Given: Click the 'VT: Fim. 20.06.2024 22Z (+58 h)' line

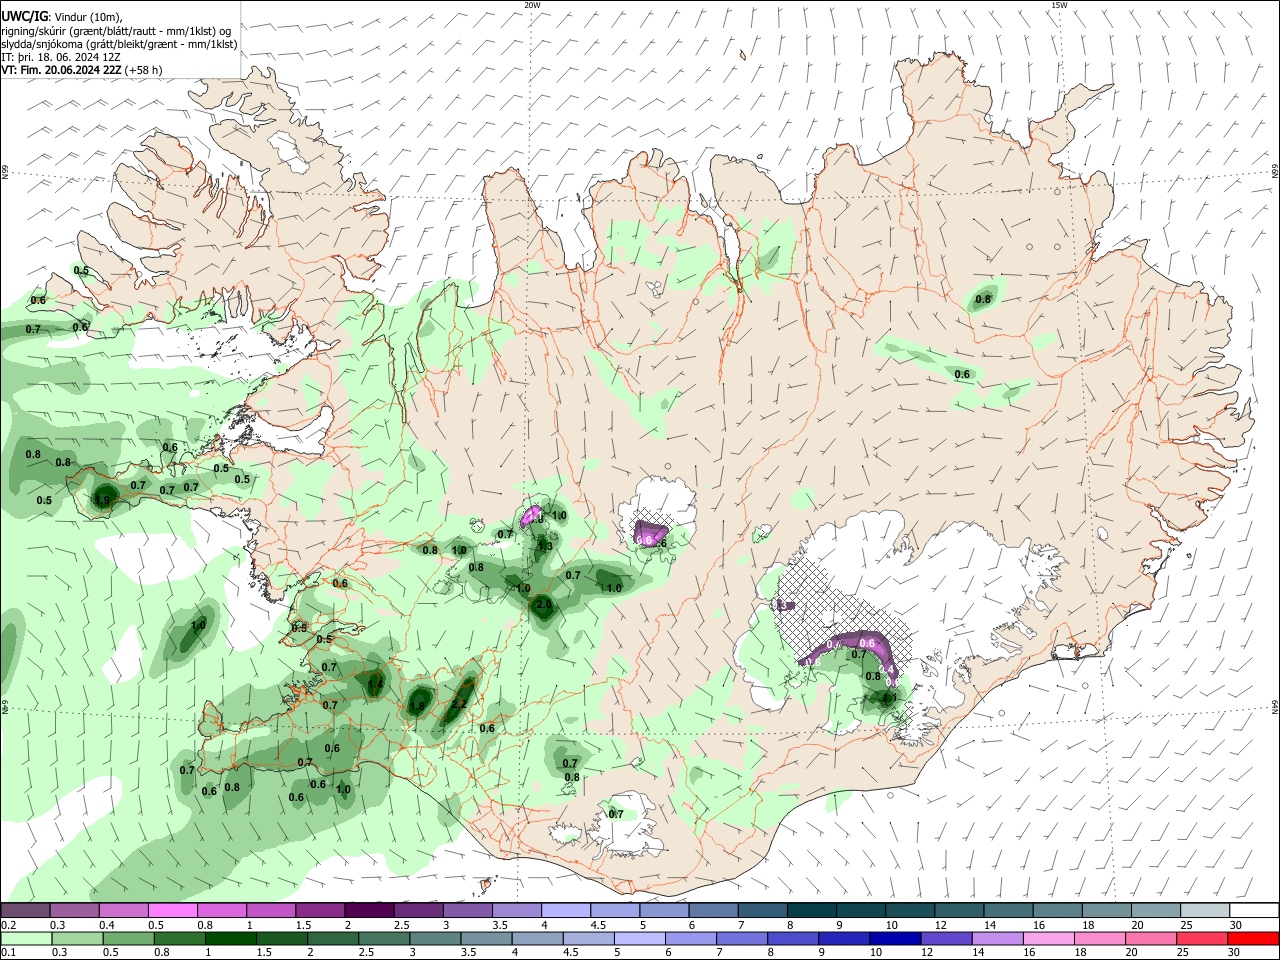Looking at the screenshot, I should 82,70.
